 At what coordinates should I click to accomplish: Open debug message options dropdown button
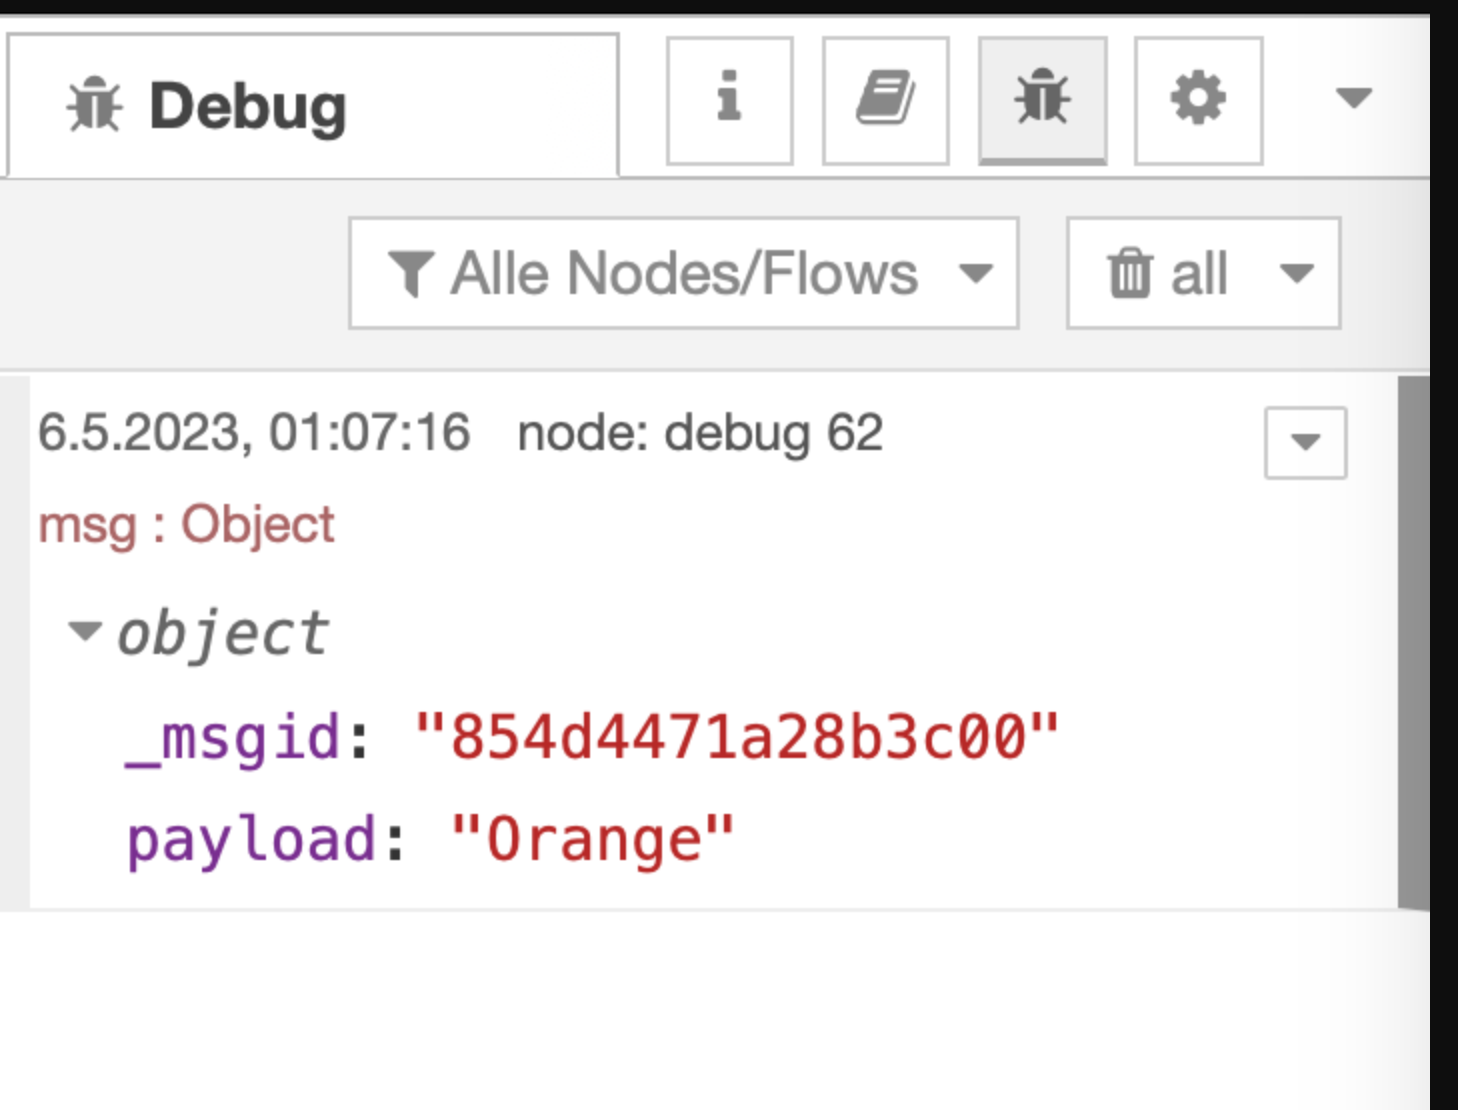[1305, 442]
